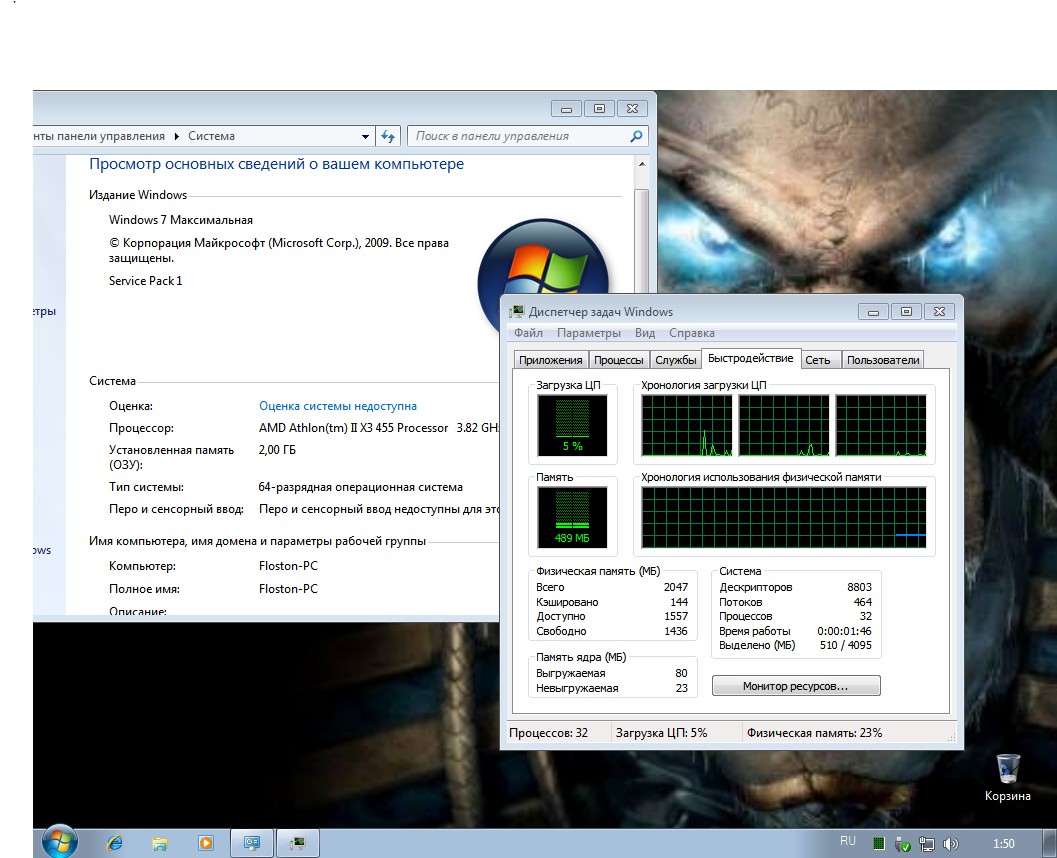Switch to Task Manager taskbar button
The image size is (1057, 858).
point(298,843)
